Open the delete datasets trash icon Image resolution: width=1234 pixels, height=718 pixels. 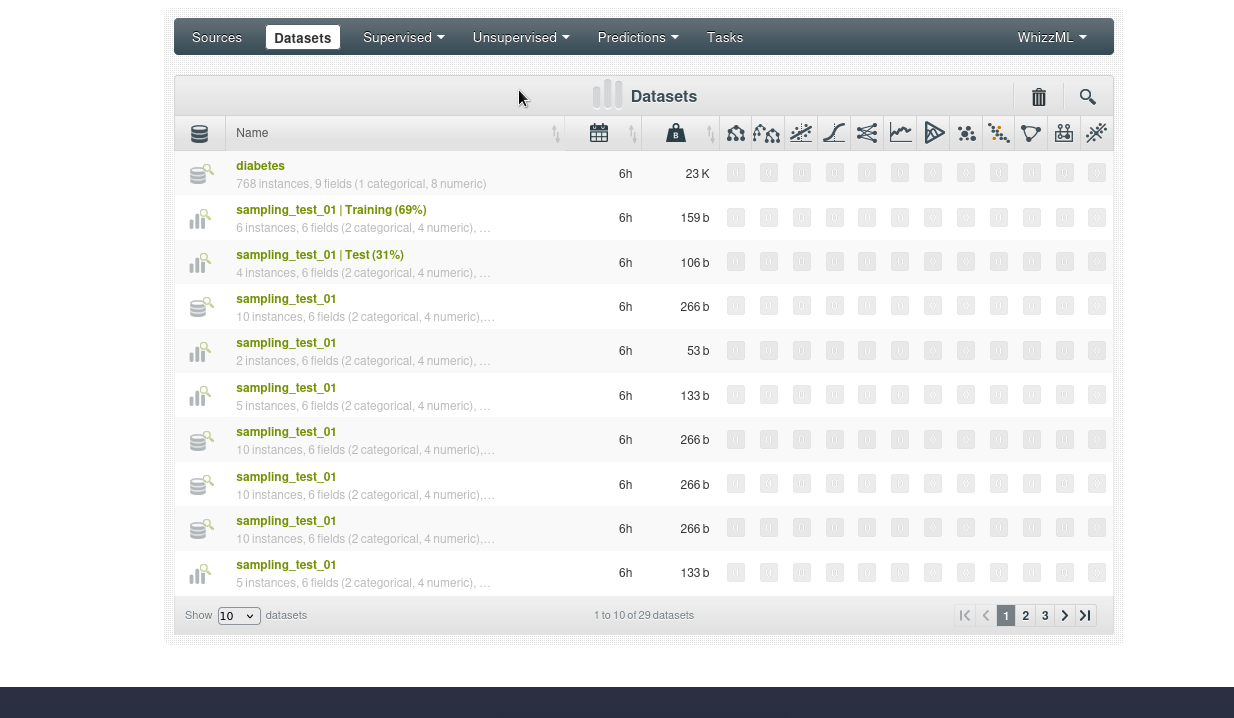tap(1038, 97)
